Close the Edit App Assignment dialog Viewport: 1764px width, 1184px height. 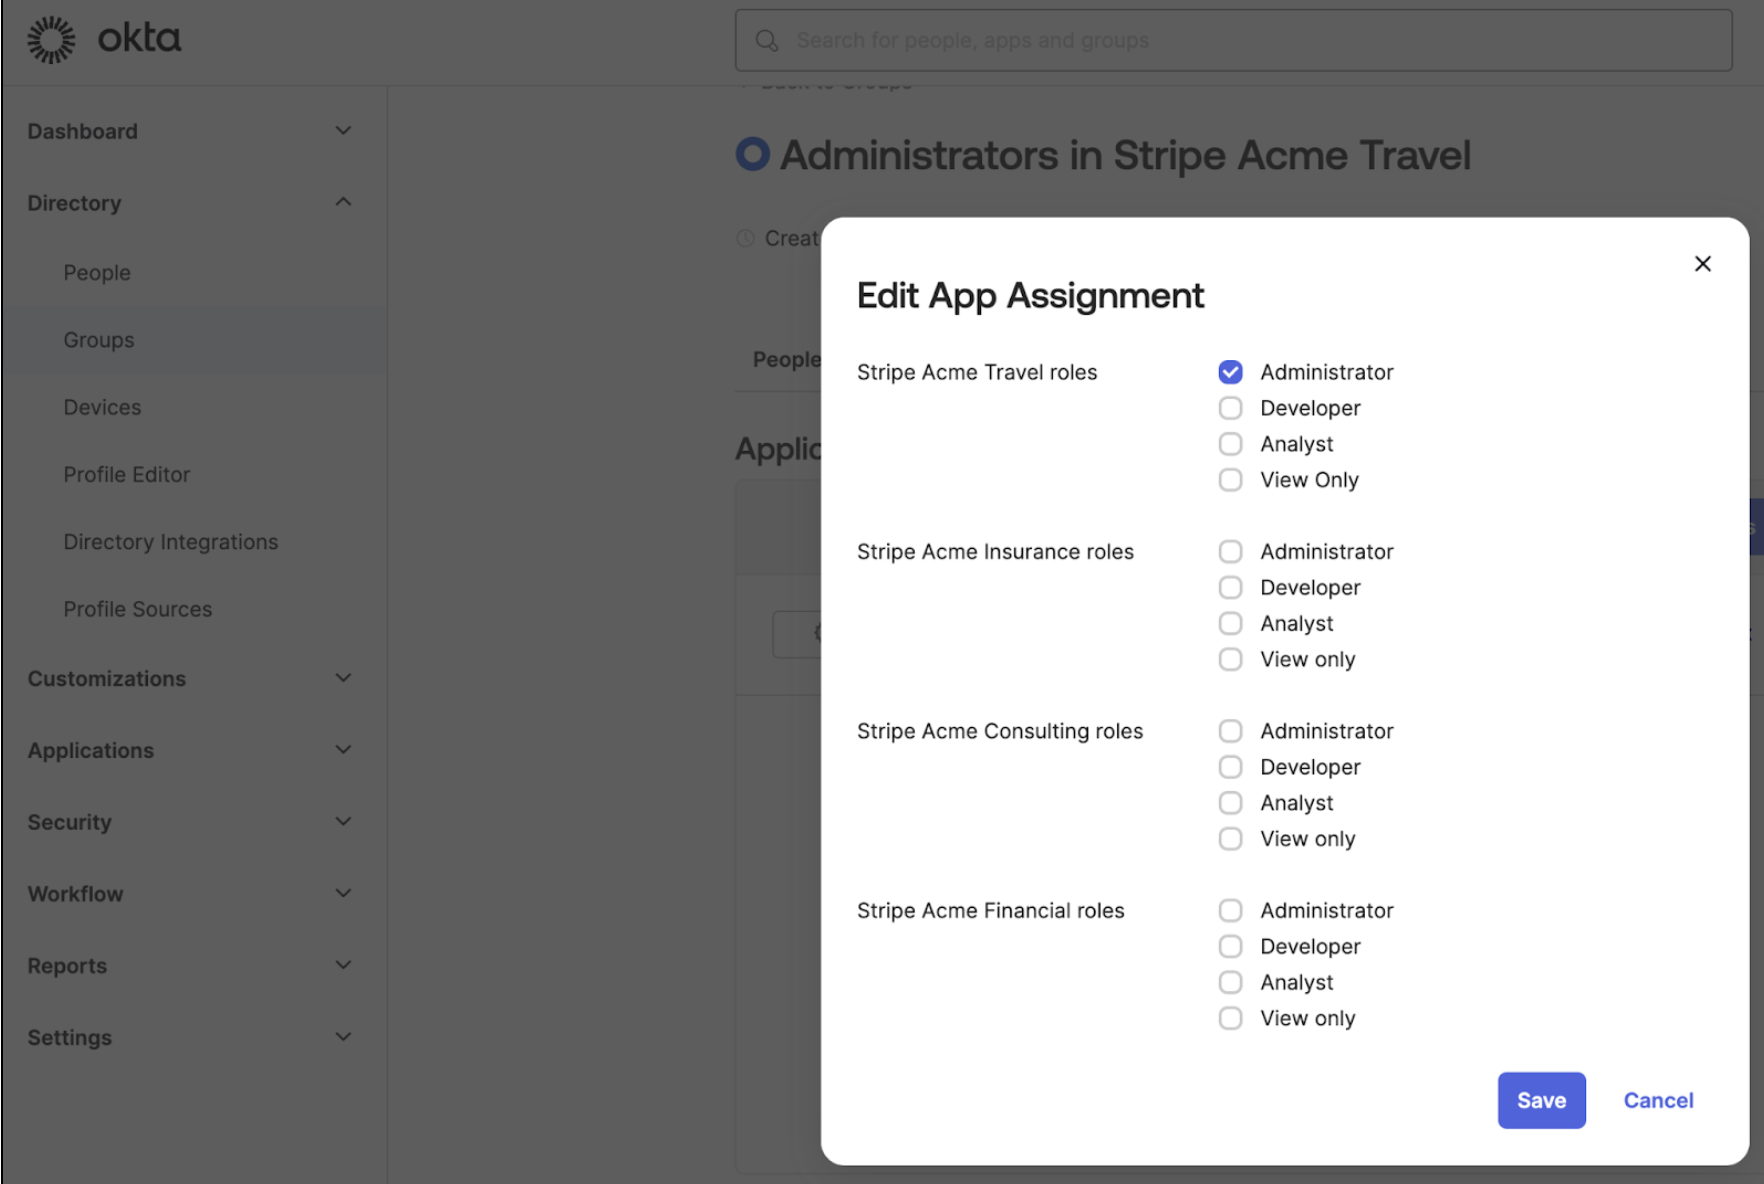click(x=1702, y=264)
